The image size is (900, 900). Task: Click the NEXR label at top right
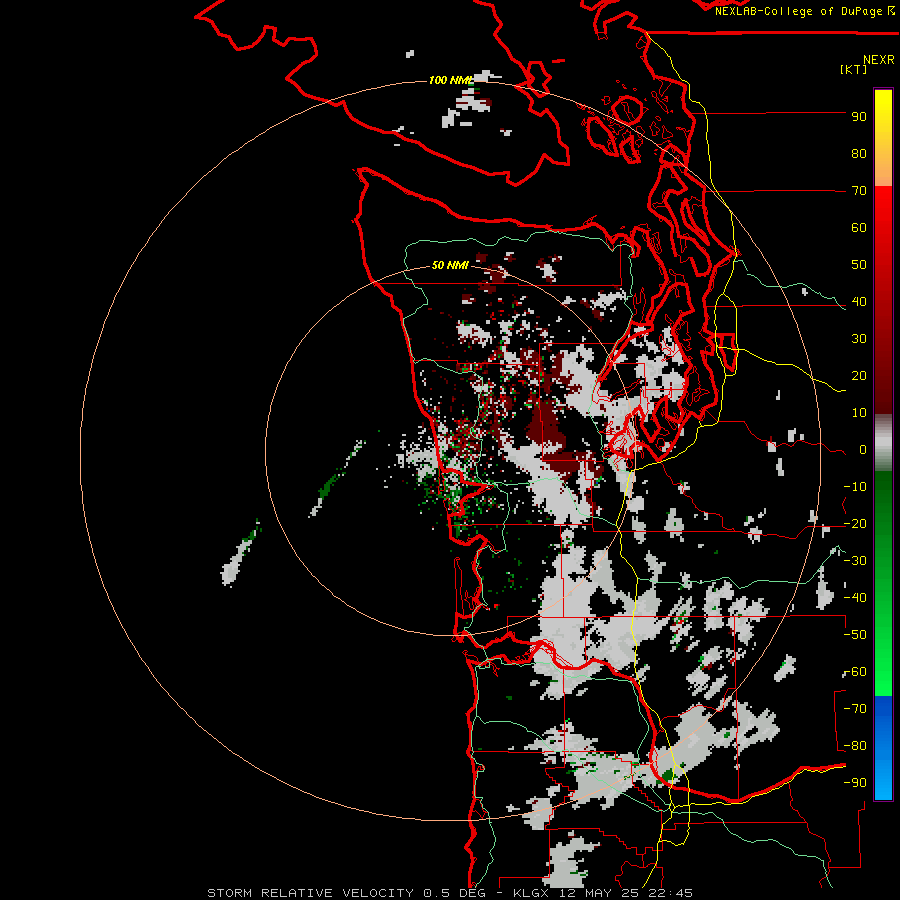879,60
